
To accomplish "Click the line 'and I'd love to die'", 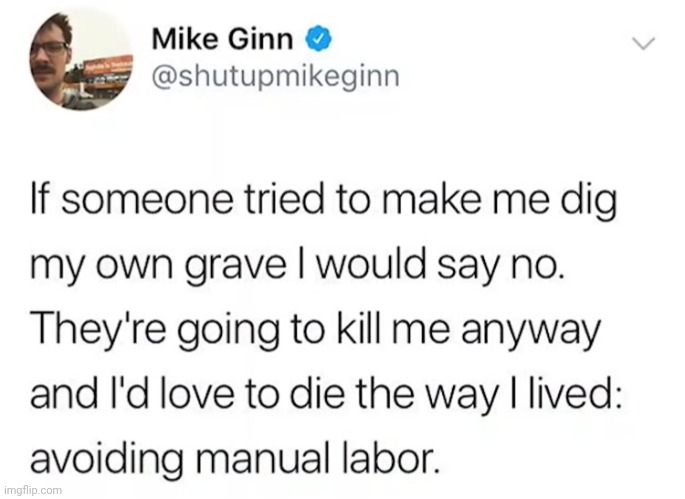I will 325,395.
